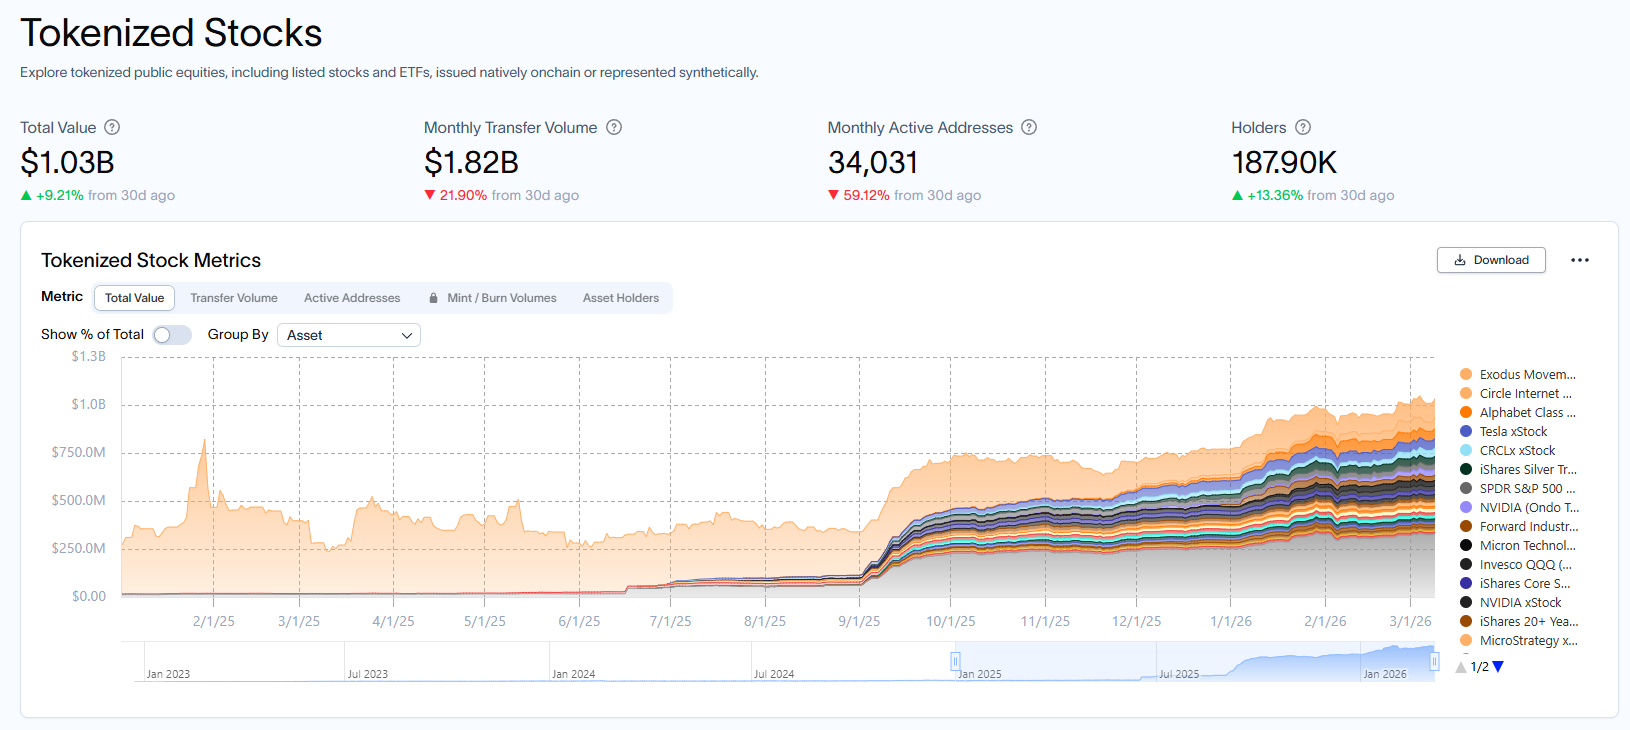Click the Monthly Active Addresses help icon

point(1029,127)
